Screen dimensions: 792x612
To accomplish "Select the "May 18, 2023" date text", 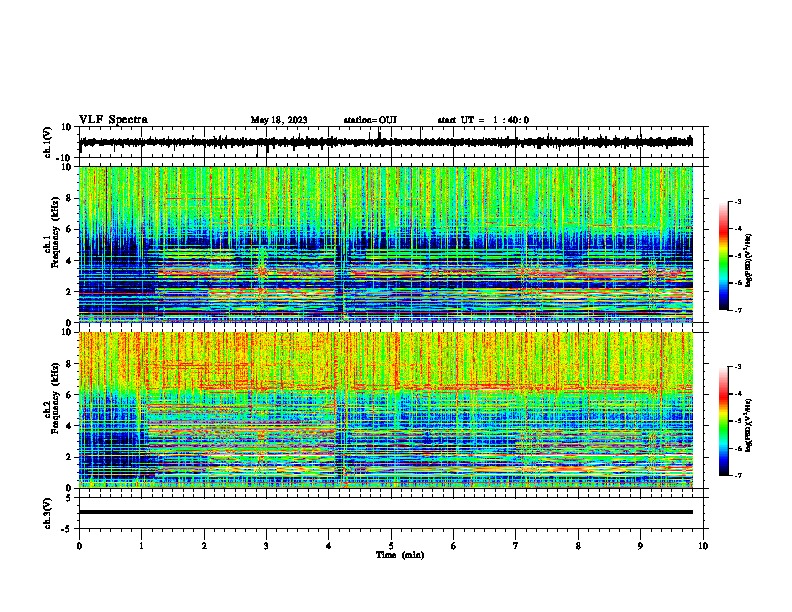I will (279, 120).
